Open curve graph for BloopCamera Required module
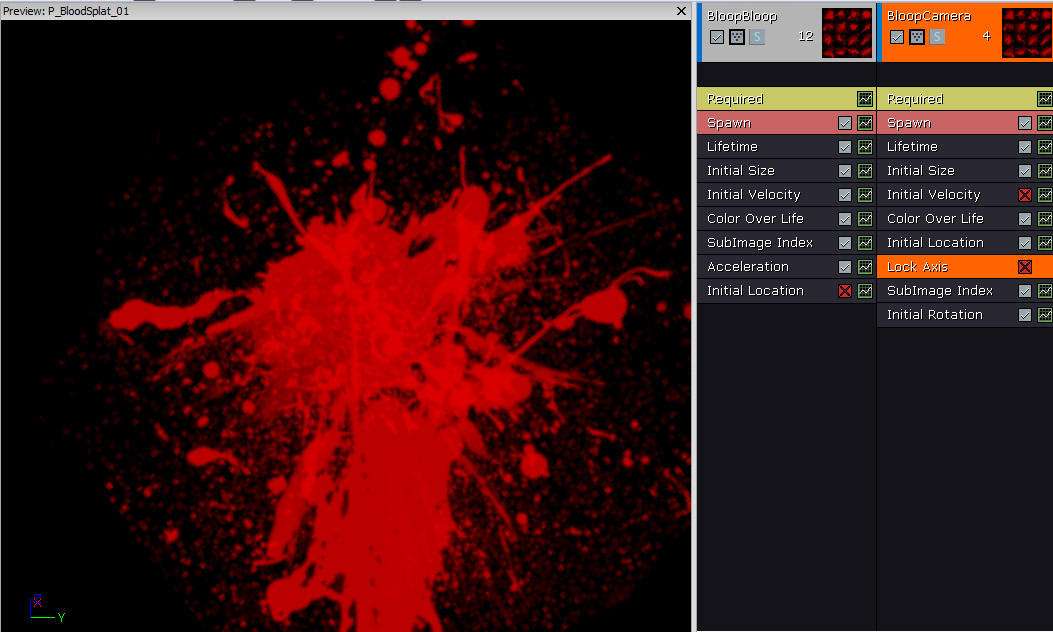 [x=1045, y=99]
